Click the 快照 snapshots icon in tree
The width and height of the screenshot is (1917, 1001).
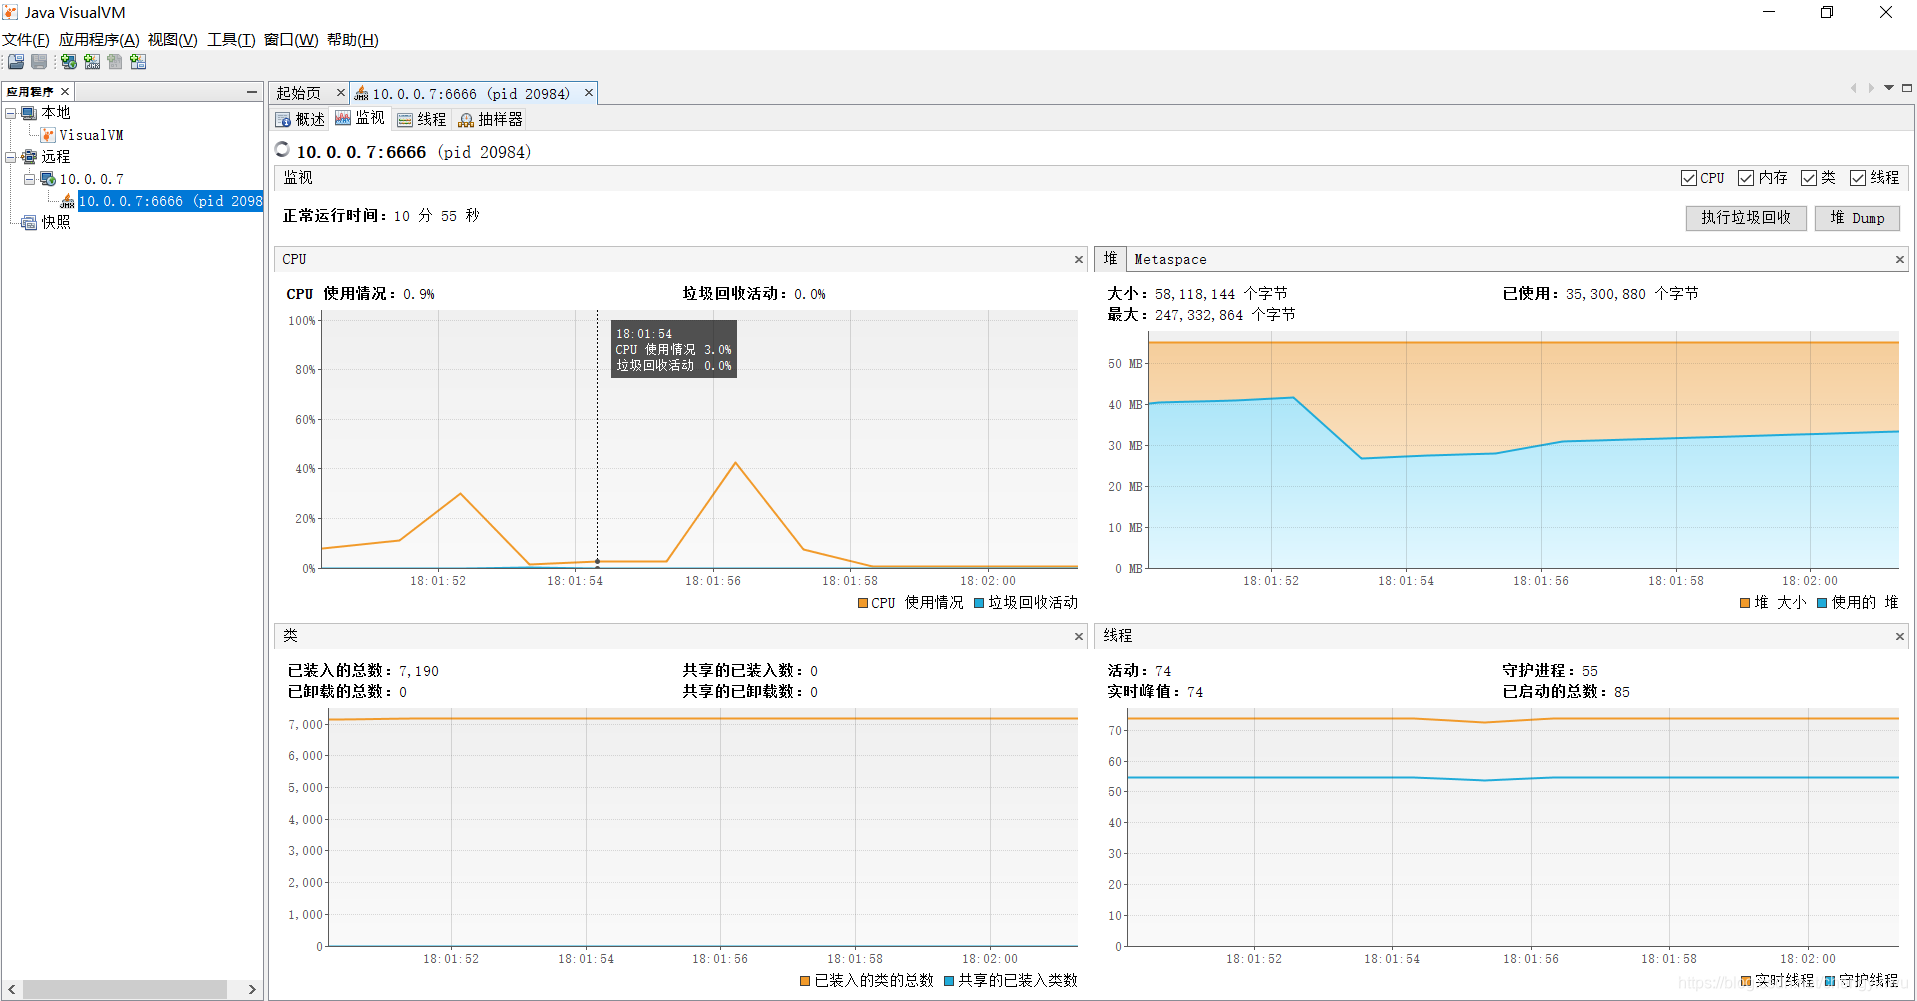(x=29, y=222)
